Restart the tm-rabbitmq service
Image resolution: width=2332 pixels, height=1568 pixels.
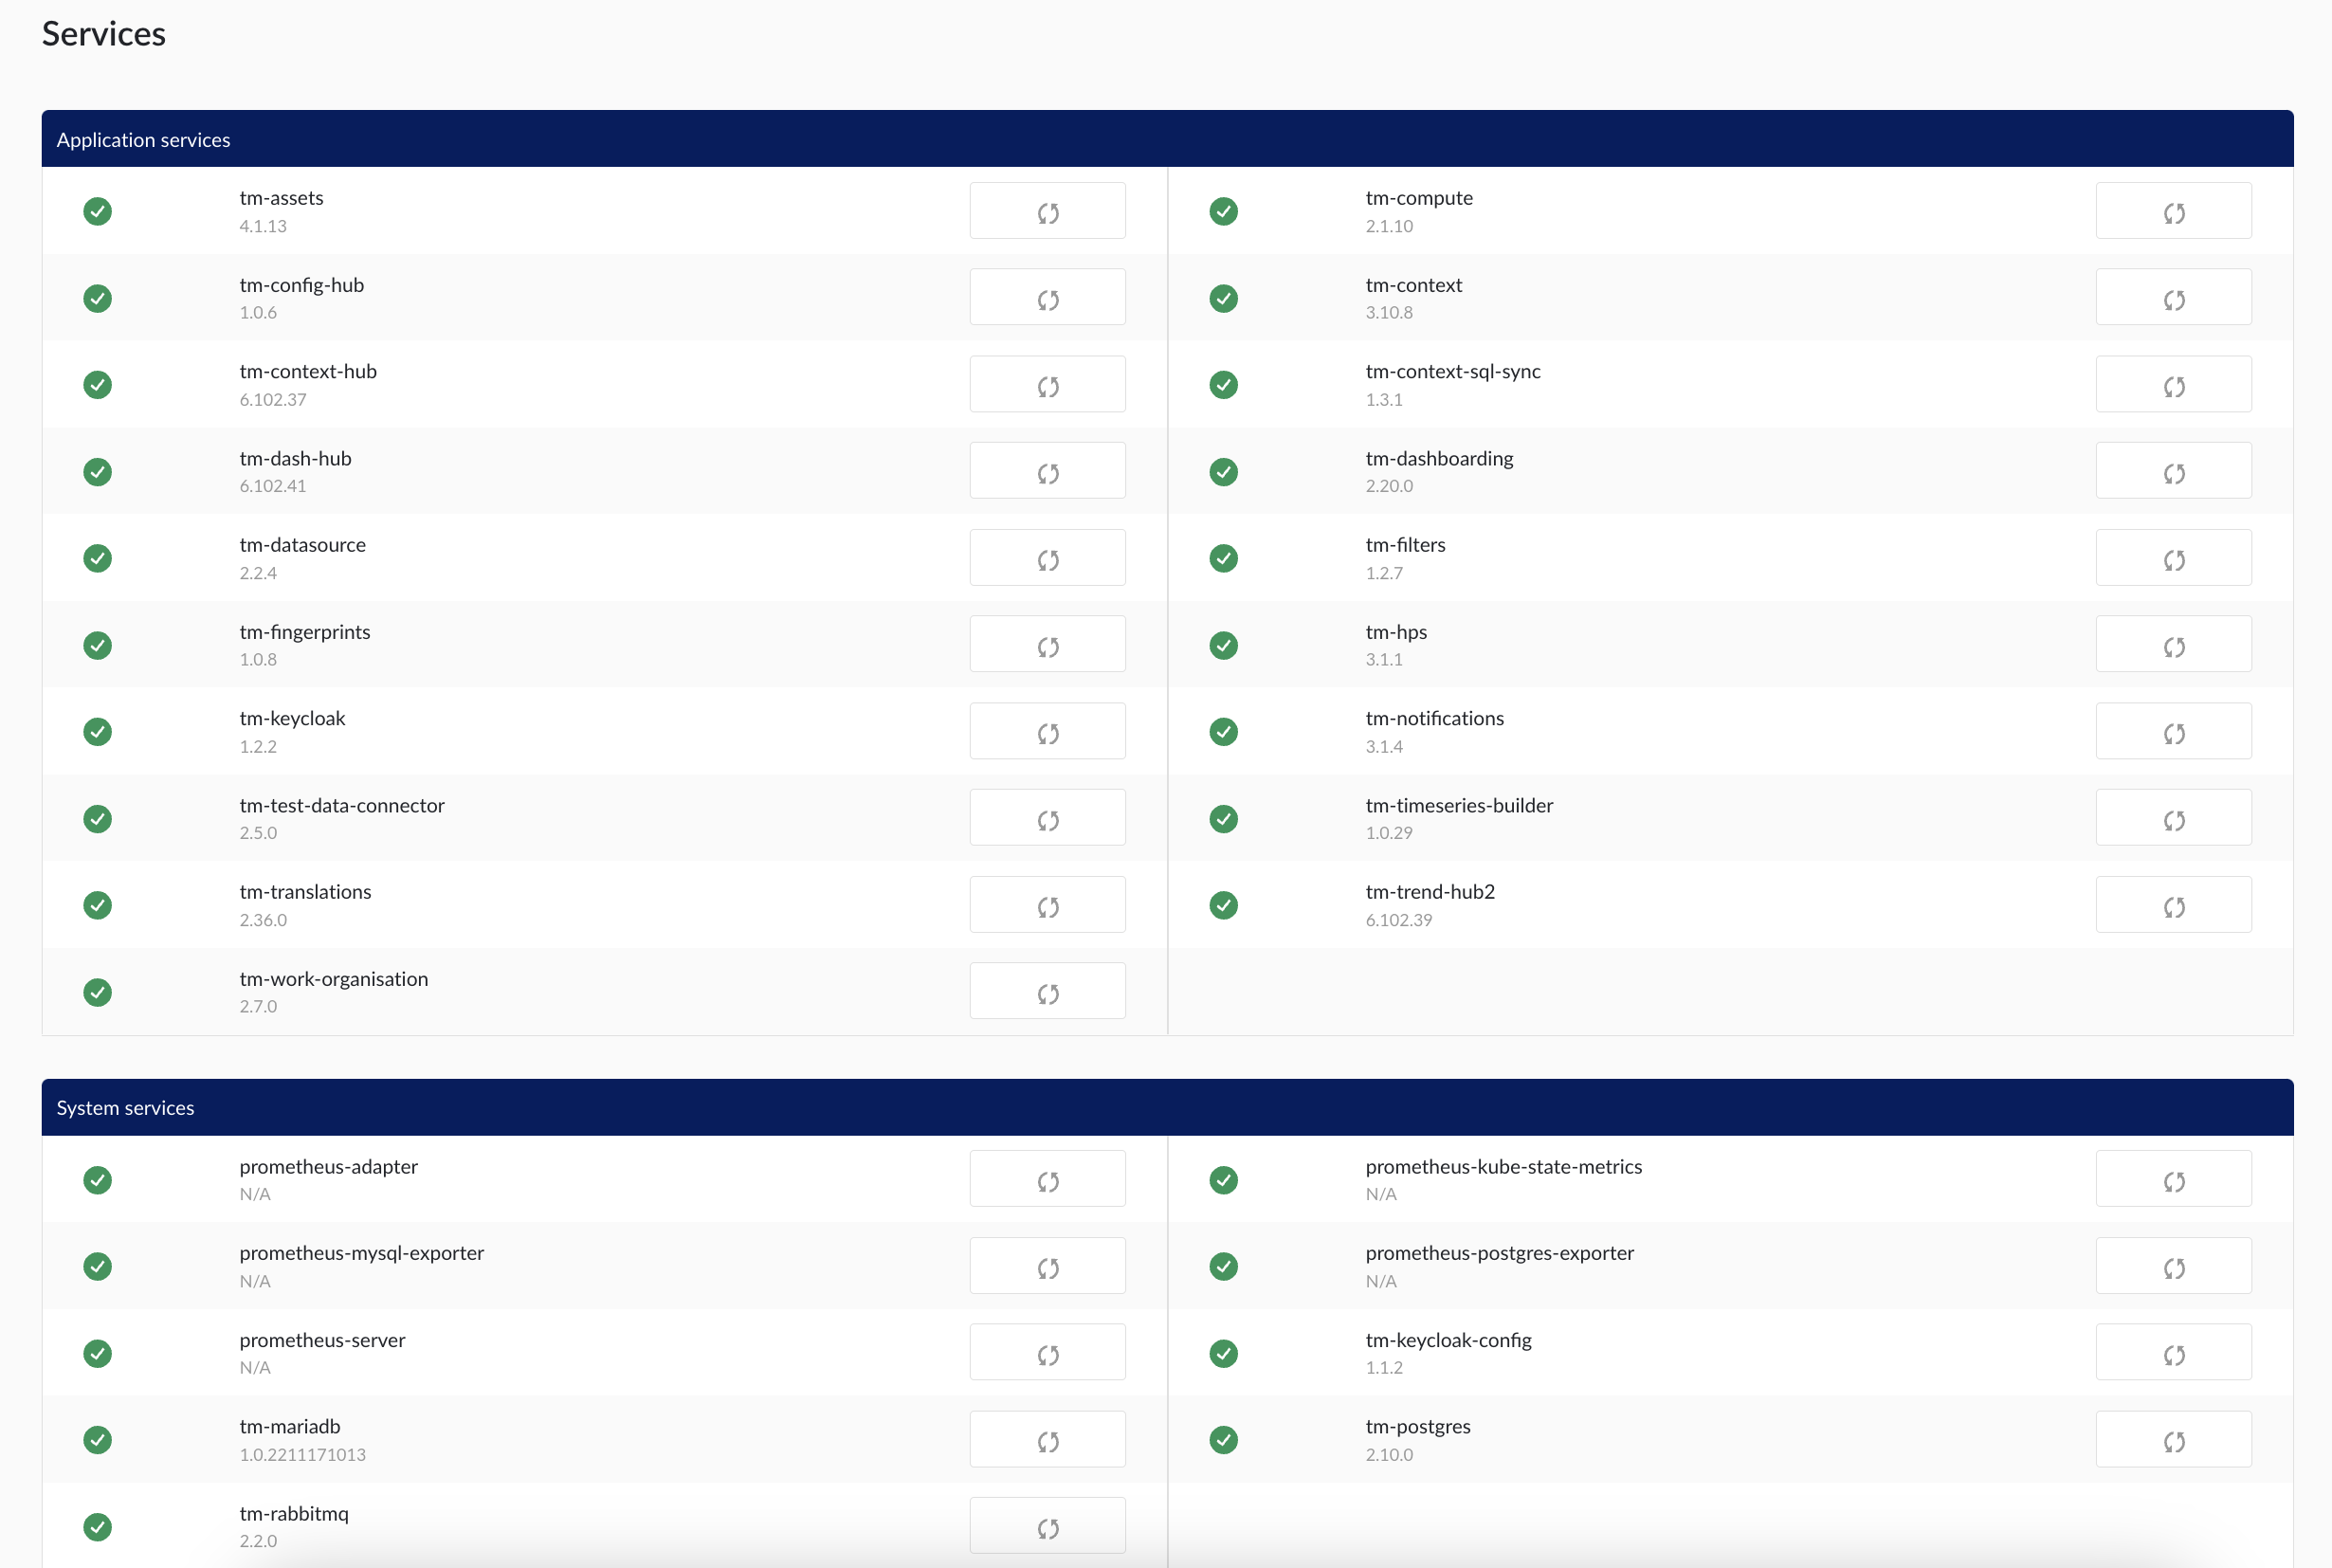click(1047, 1526)
